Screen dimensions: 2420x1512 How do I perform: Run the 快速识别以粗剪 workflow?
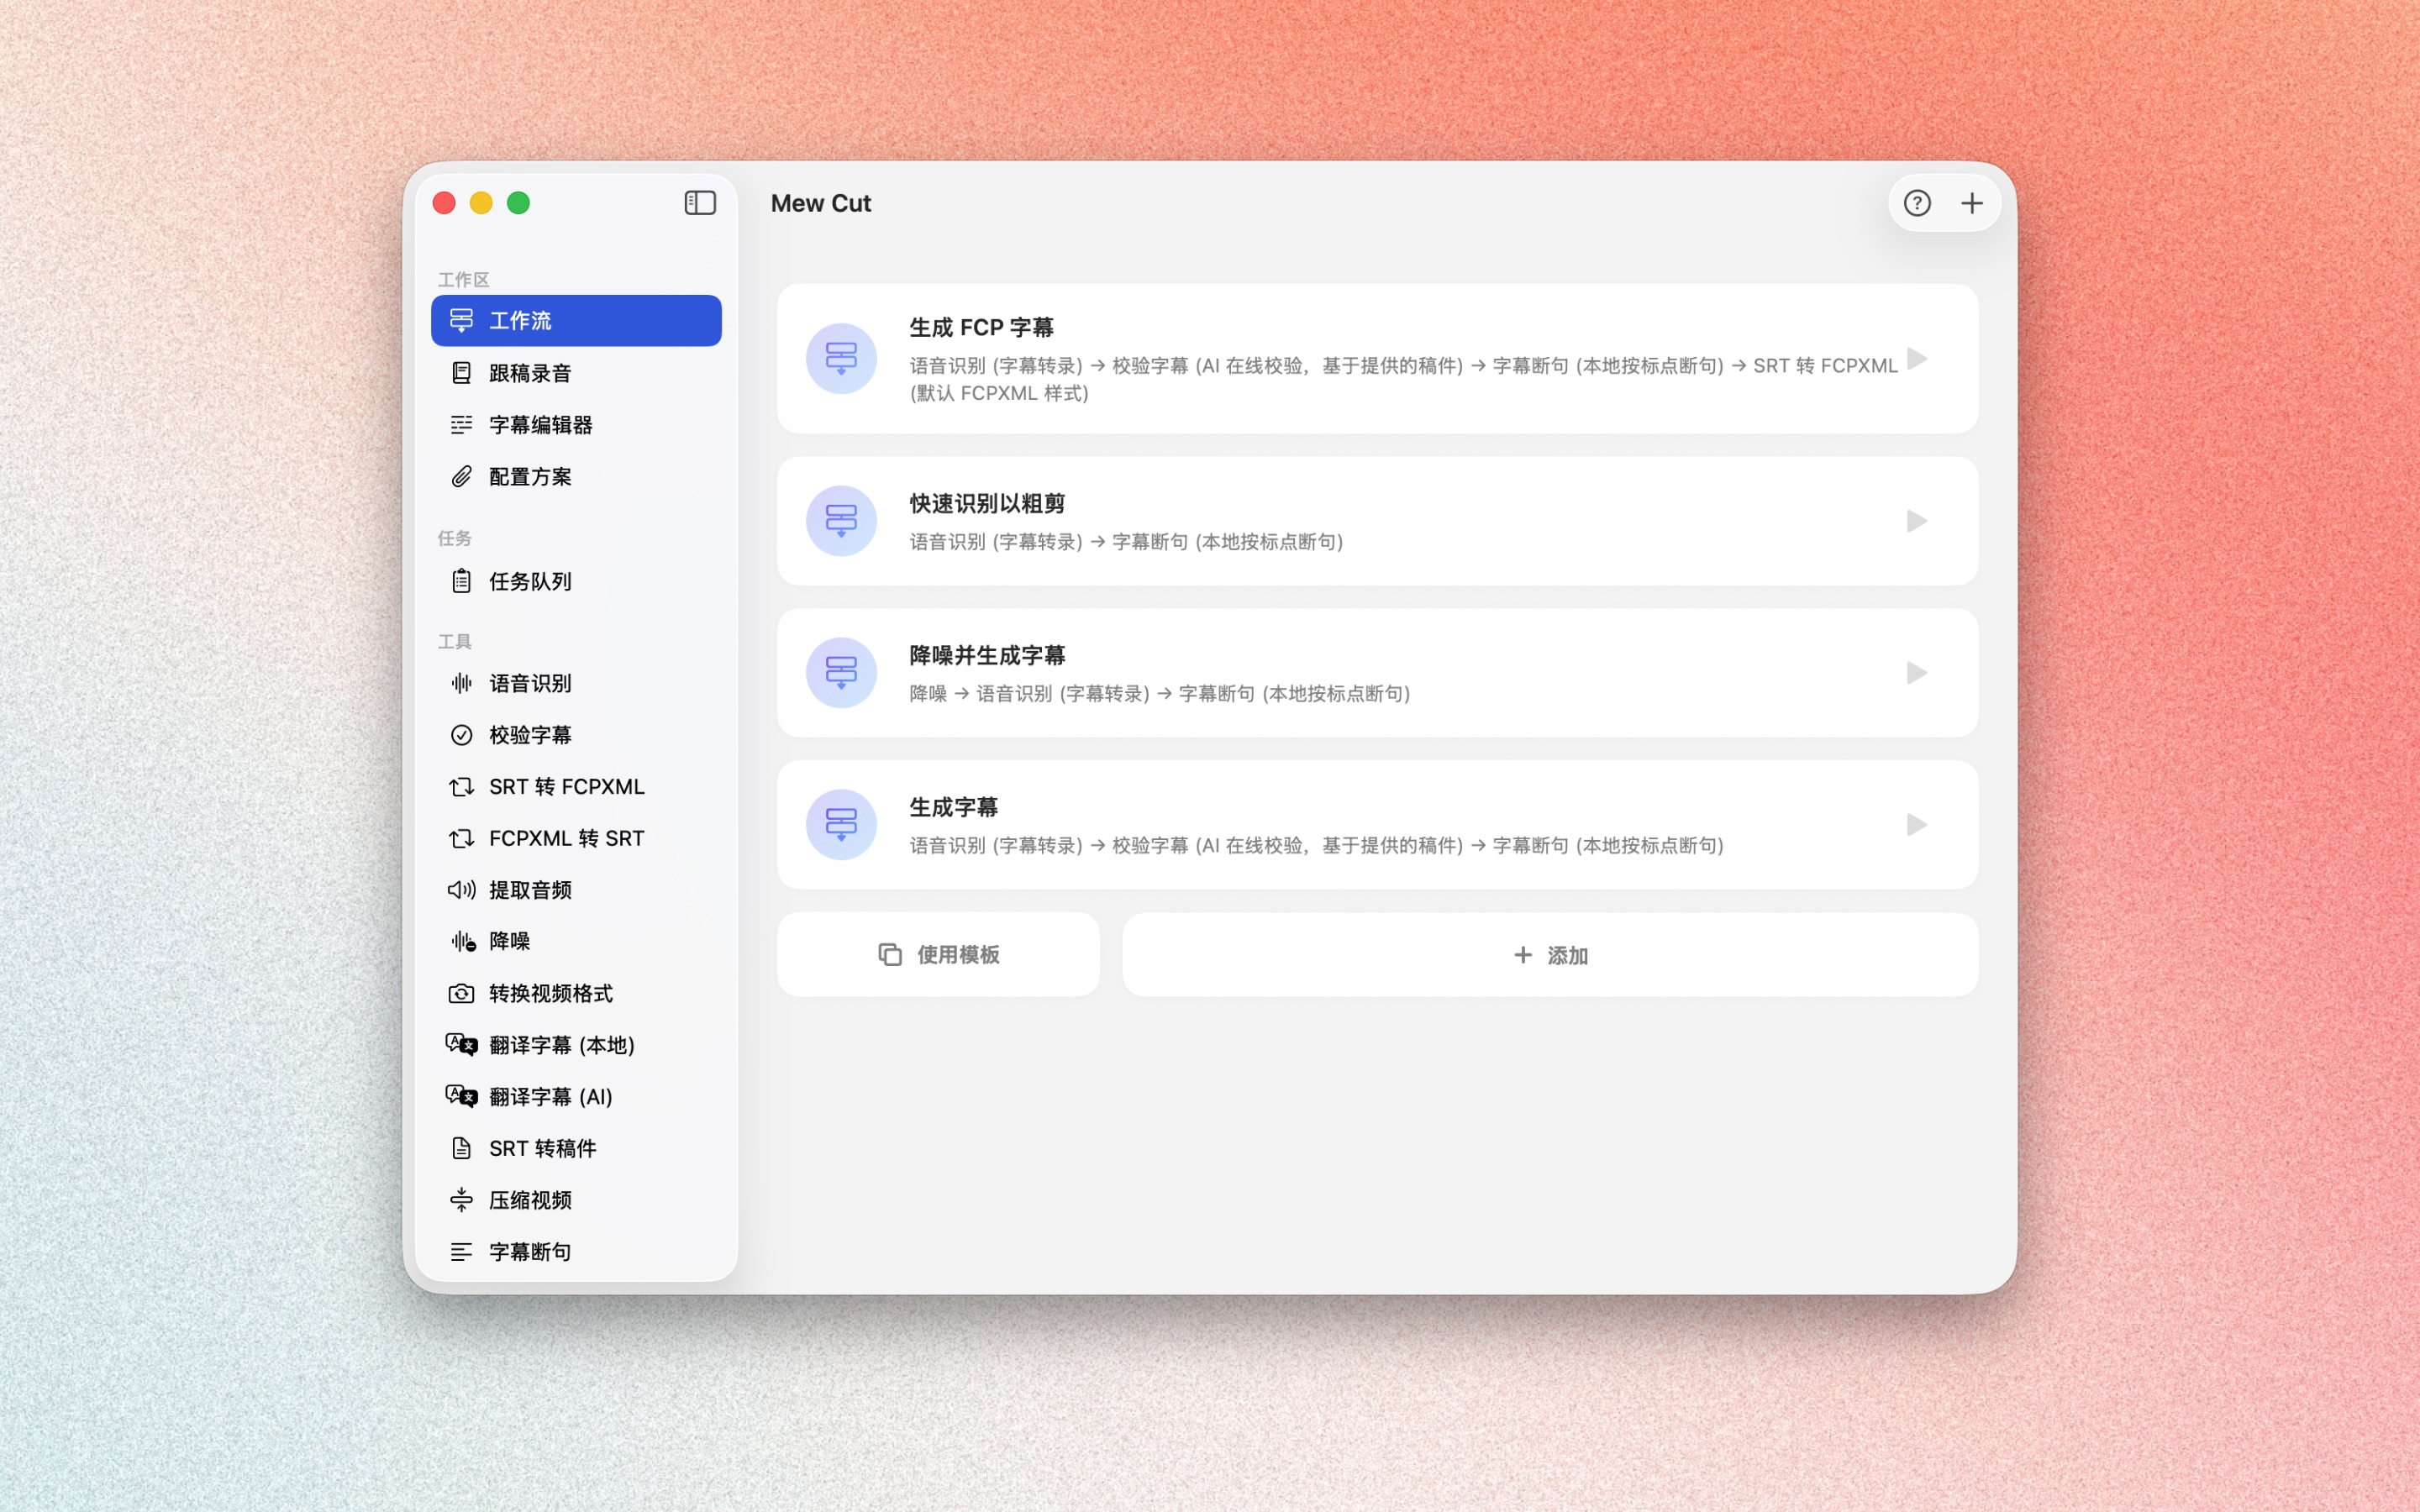[x=1916, y=521]
